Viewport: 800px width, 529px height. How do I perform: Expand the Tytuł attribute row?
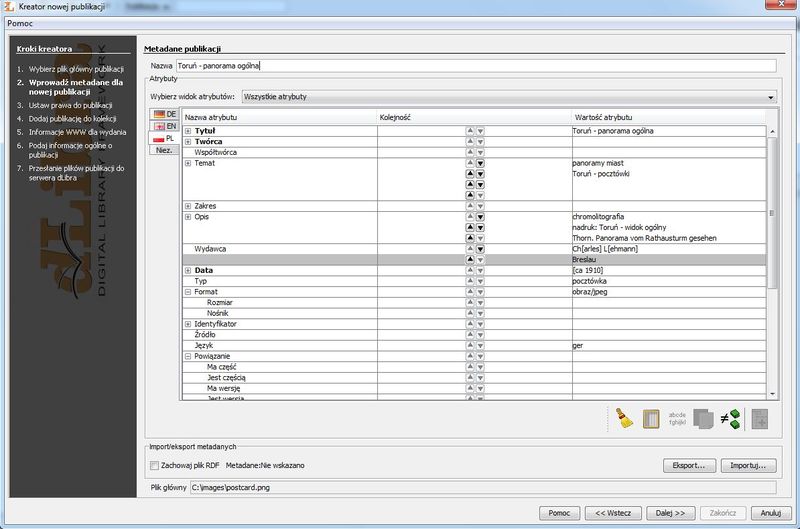pyautogui.click(x=188, y=131)
